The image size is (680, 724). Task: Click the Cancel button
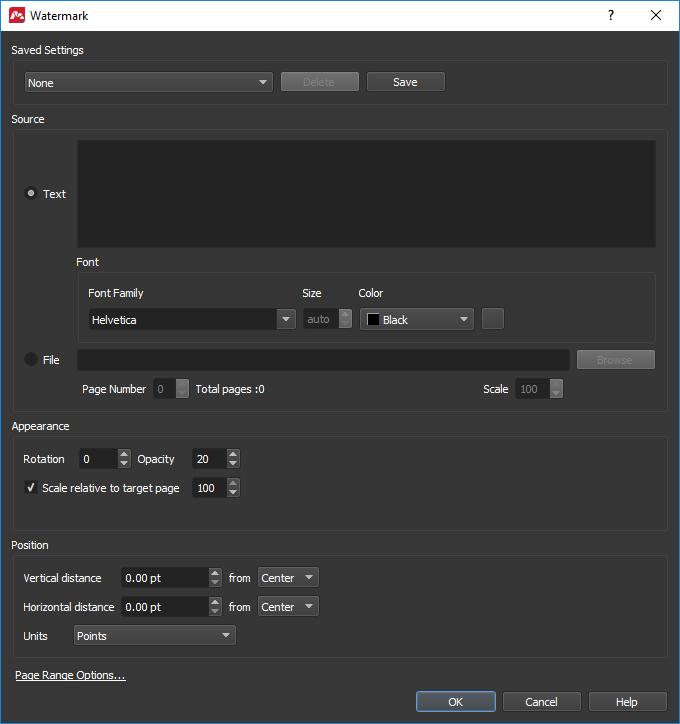(541, 702)
